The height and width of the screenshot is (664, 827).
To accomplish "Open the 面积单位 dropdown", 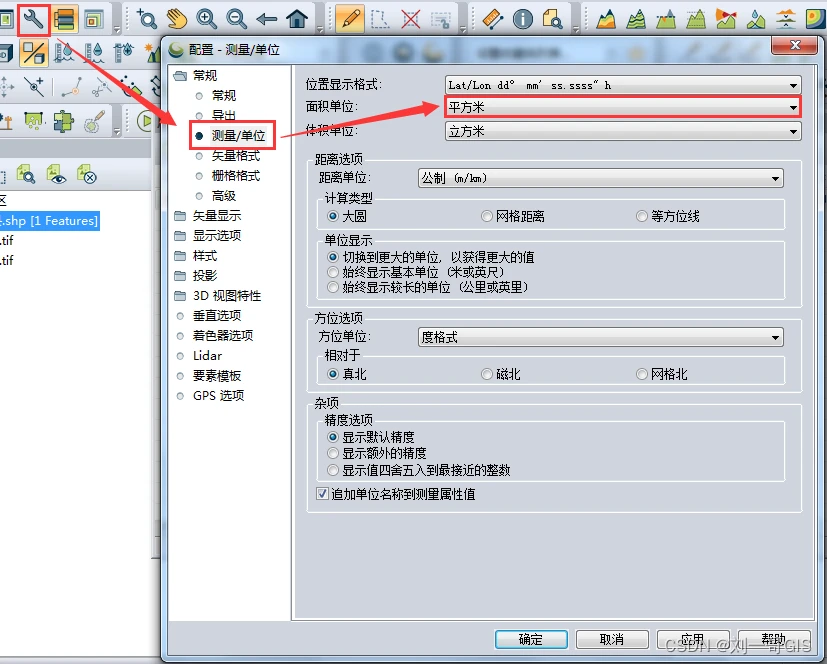I will [x=623, y=107].
